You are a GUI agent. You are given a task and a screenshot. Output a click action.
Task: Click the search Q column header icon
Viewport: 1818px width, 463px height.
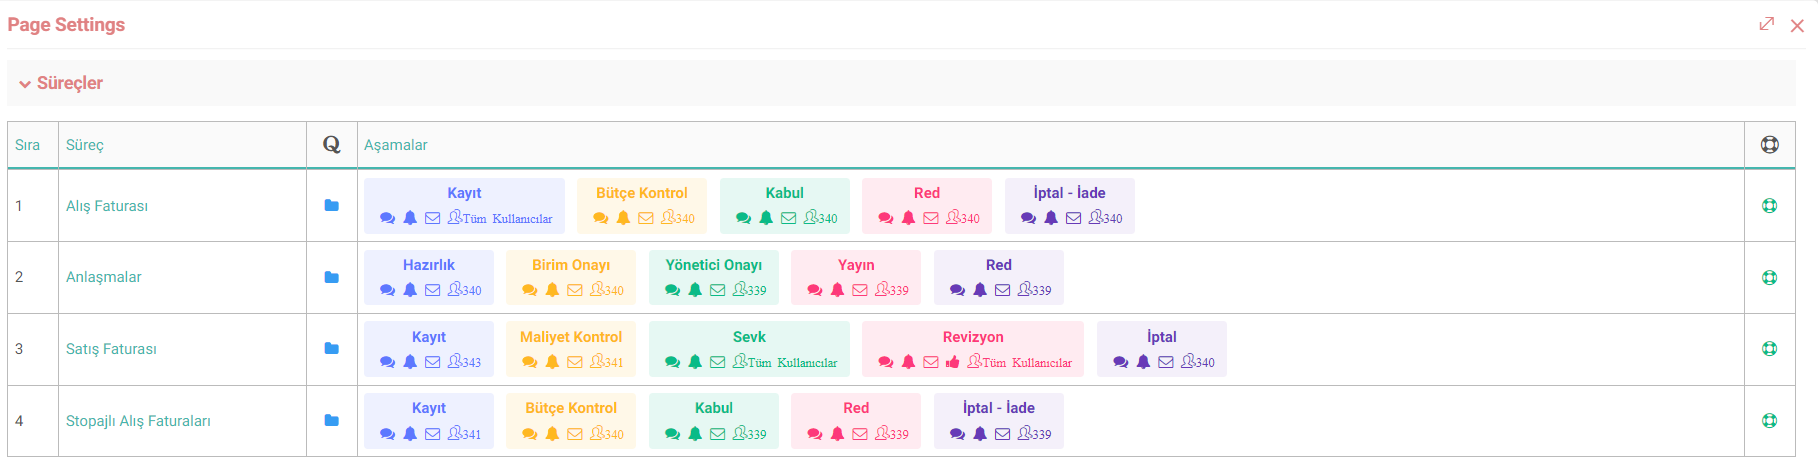(331, 145)
